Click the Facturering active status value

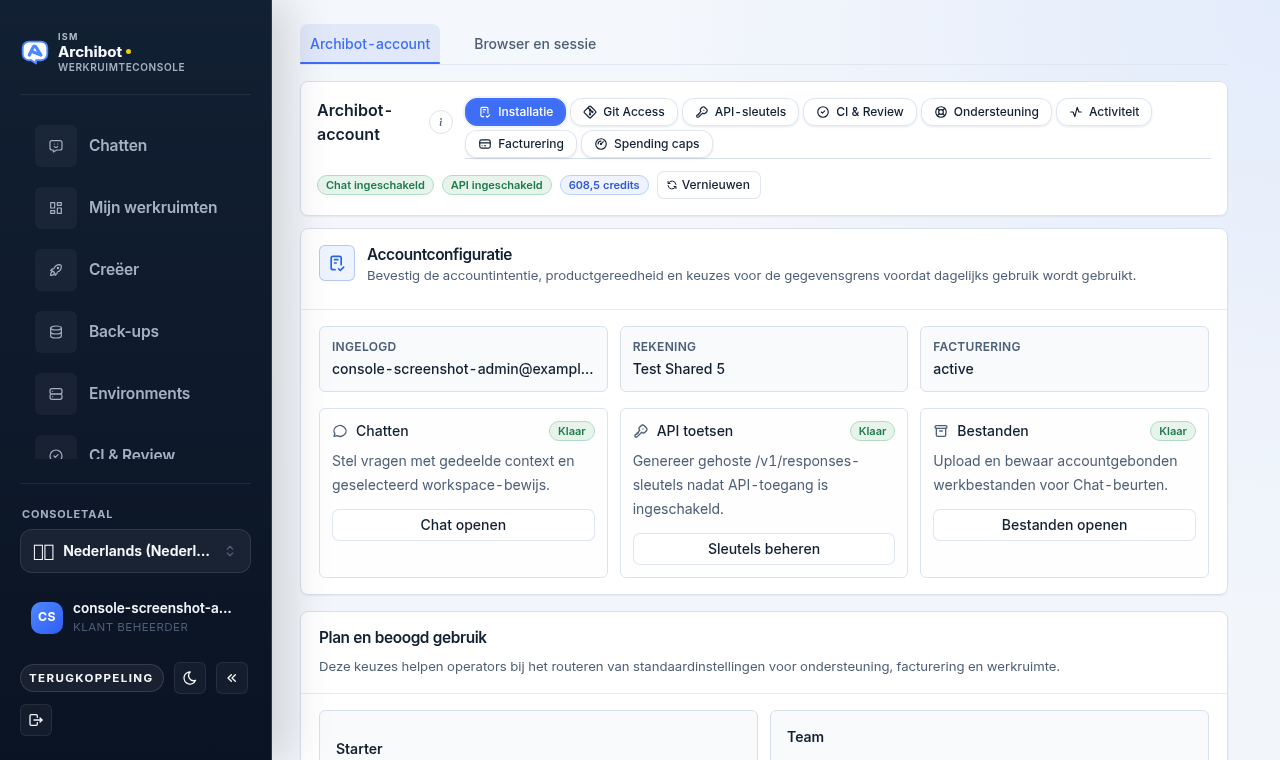[x=954, y=369]
